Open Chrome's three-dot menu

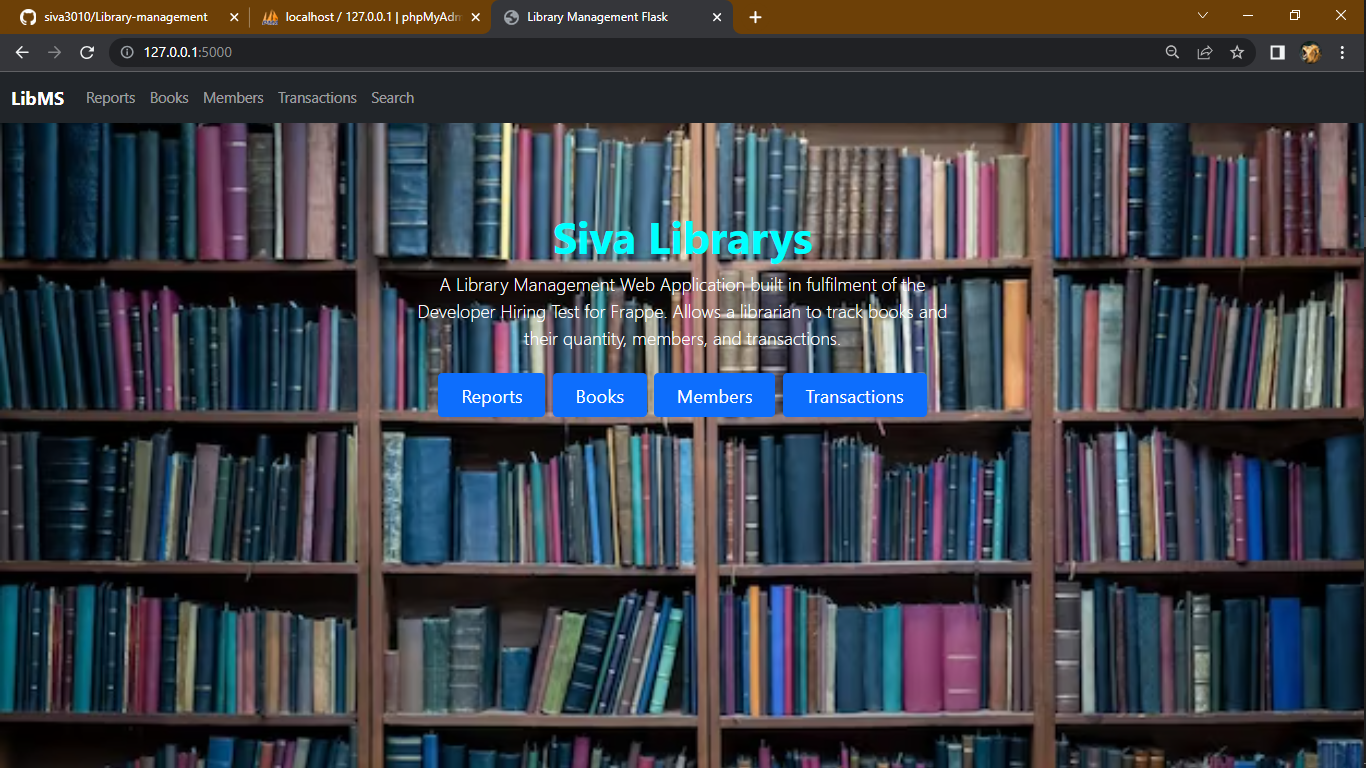tap(1343, 52)
